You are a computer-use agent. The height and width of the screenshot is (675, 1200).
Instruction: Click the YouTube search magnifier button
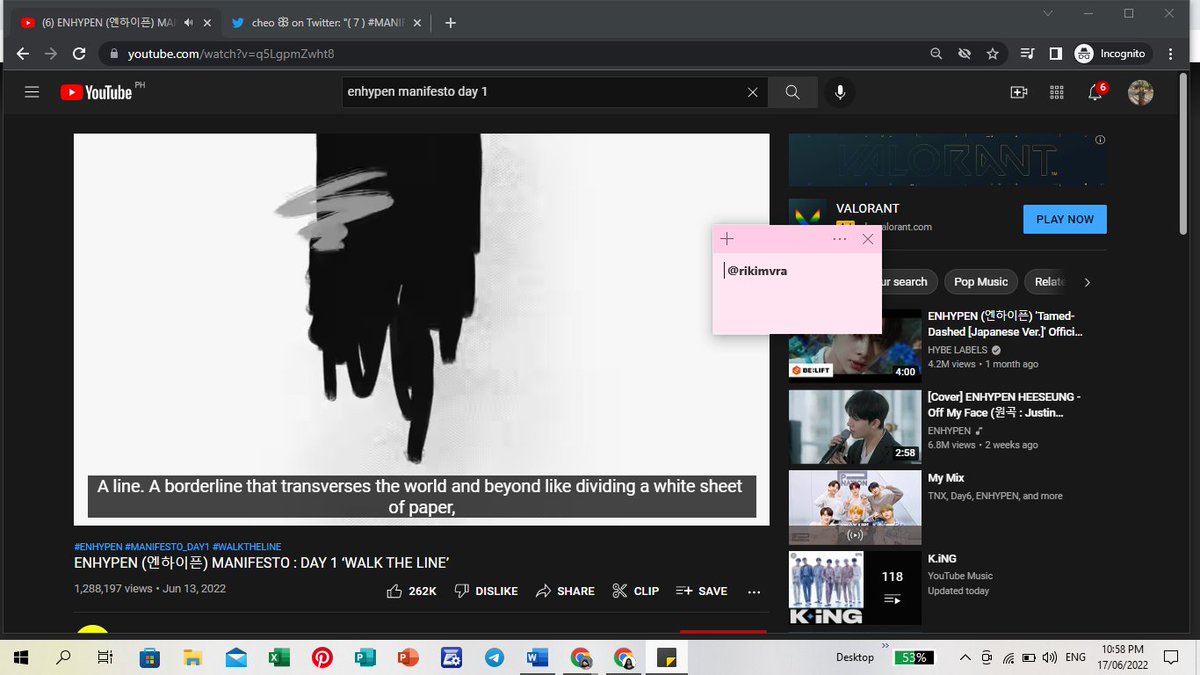[x=792, y=92]
